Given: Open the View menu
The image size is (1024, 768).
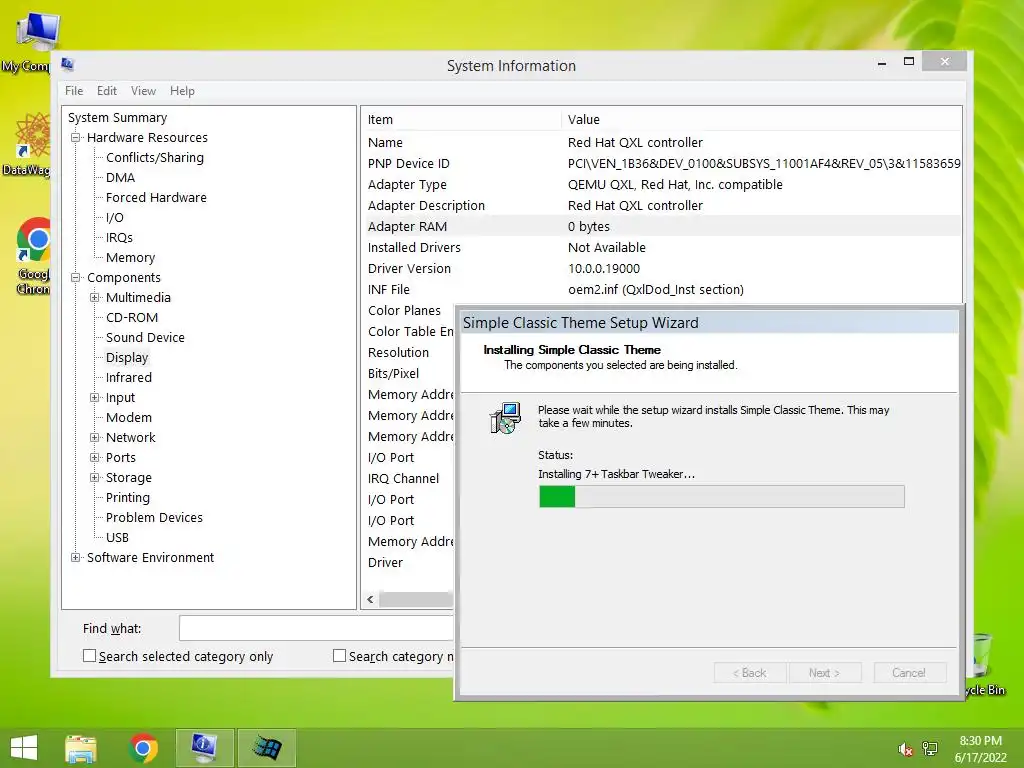Looking at the screenshot, I should point(143,91).
